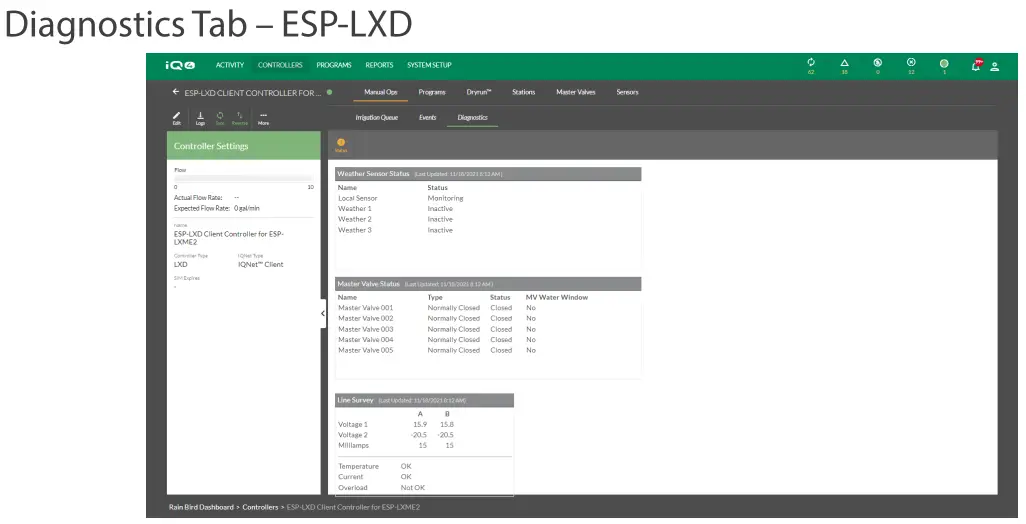Click the Monitoring status value
The width and height of the screenshot is (1026, 524).
pyautogui.click(x=446, y=198)
